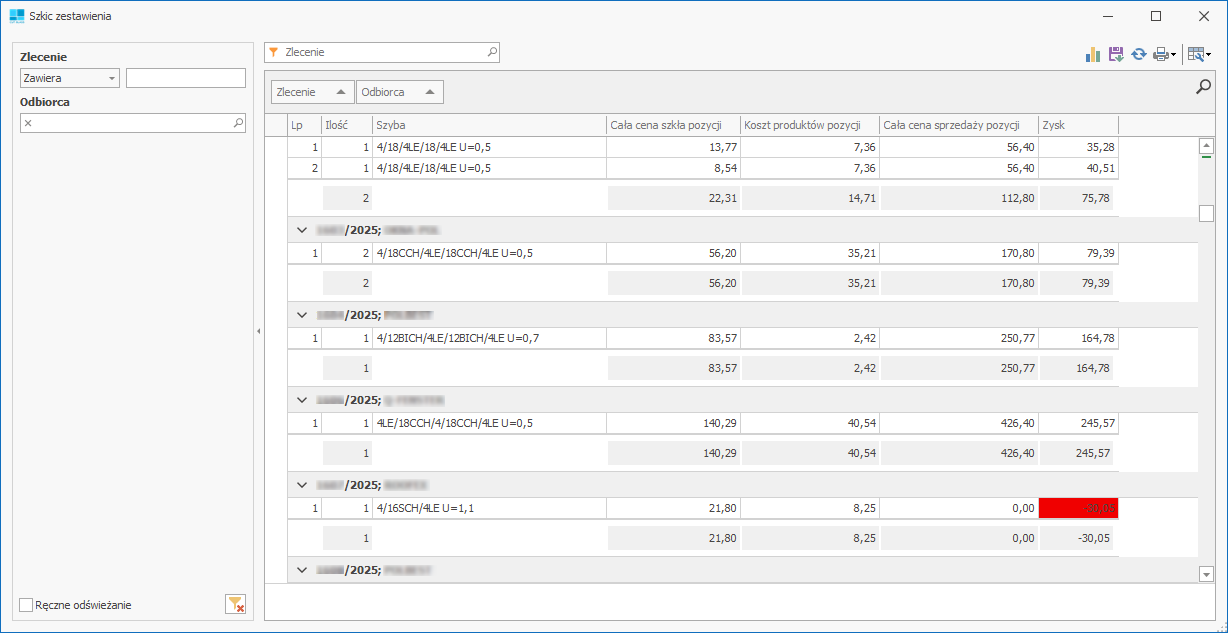This screenshot has height=633, width=1228.
Task: Refresh the report data
Action: point(1139,54)
